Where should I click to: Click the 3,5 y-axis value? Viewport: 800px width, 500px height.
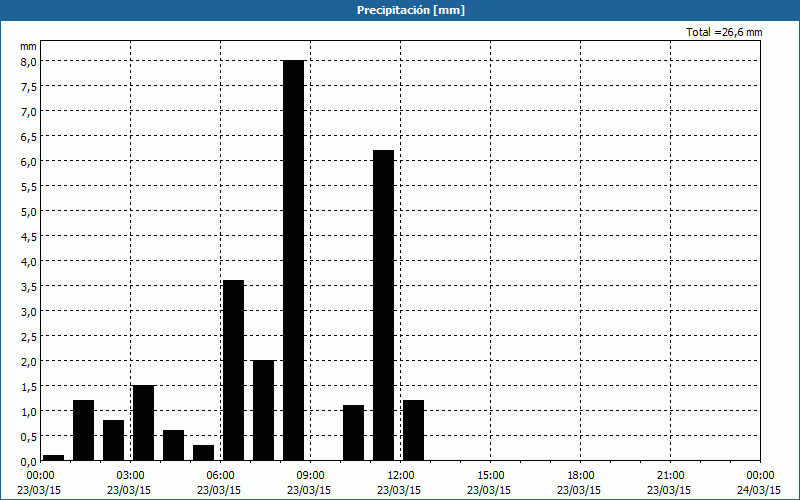pos(28,286)
